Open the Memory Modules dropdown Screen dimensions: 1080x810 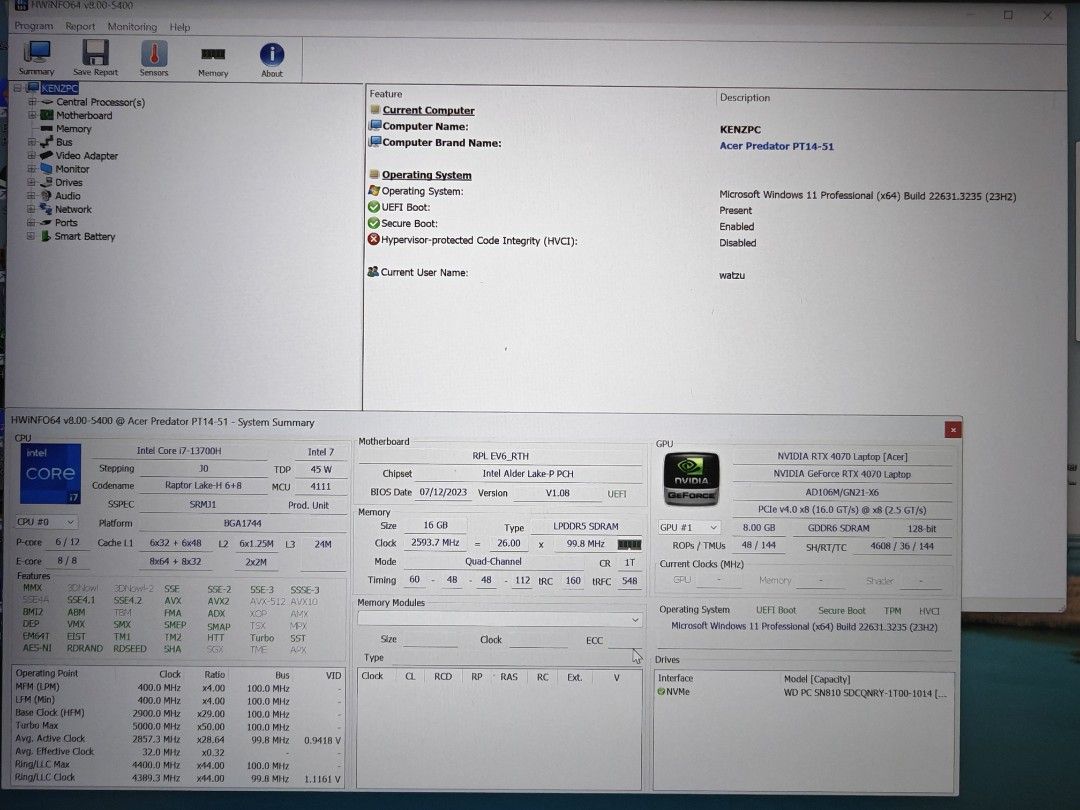(x=499, y=619)
